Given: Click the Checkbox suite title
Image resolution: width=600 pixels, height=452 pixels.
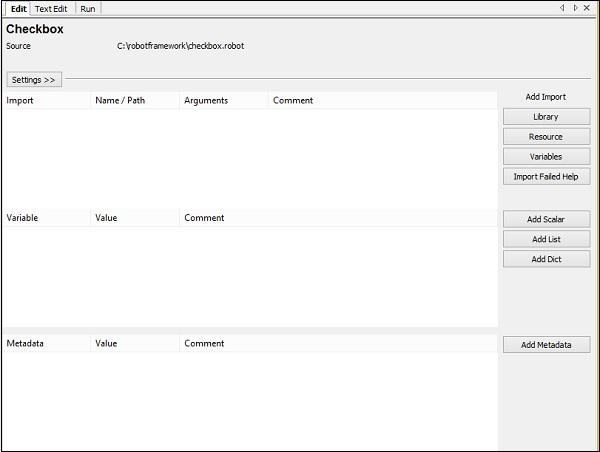Looking at the screenshot, I should click(35, 29).
